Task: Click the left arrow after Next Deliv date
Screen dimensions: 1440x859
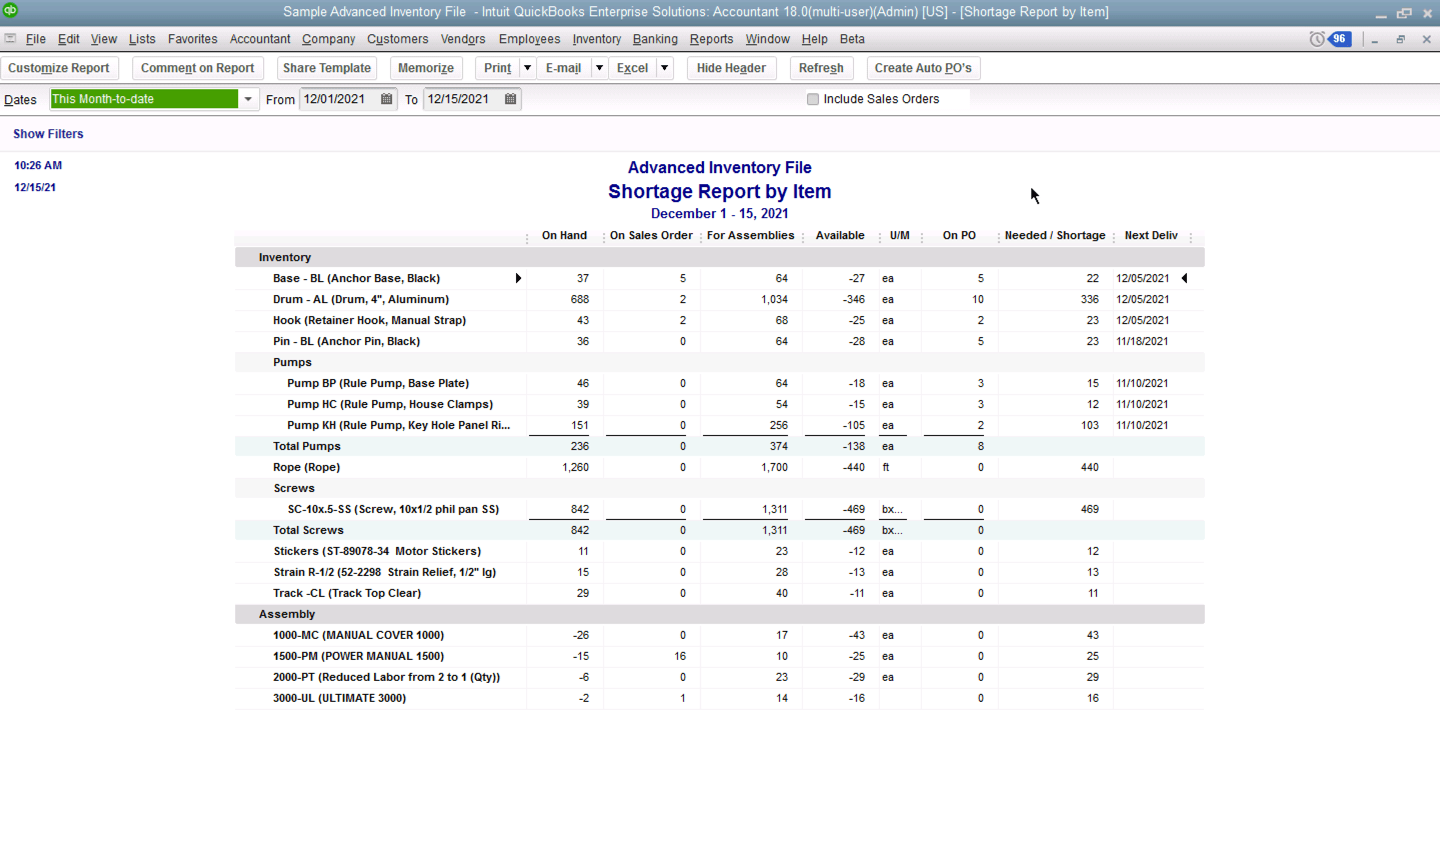Action: point(1185,278)
